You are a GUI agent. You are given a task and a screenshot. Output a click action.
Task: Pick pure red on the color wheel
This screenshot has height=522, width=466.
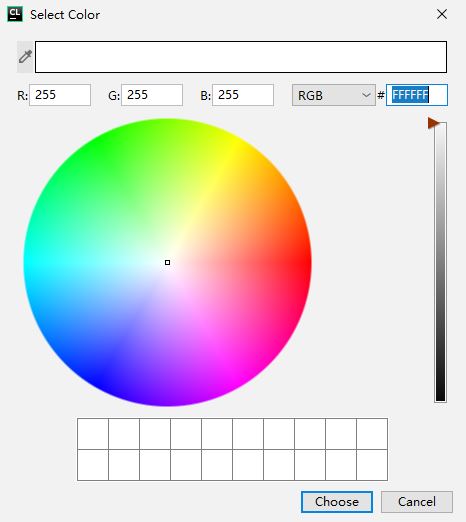click(x=306, y=263)
